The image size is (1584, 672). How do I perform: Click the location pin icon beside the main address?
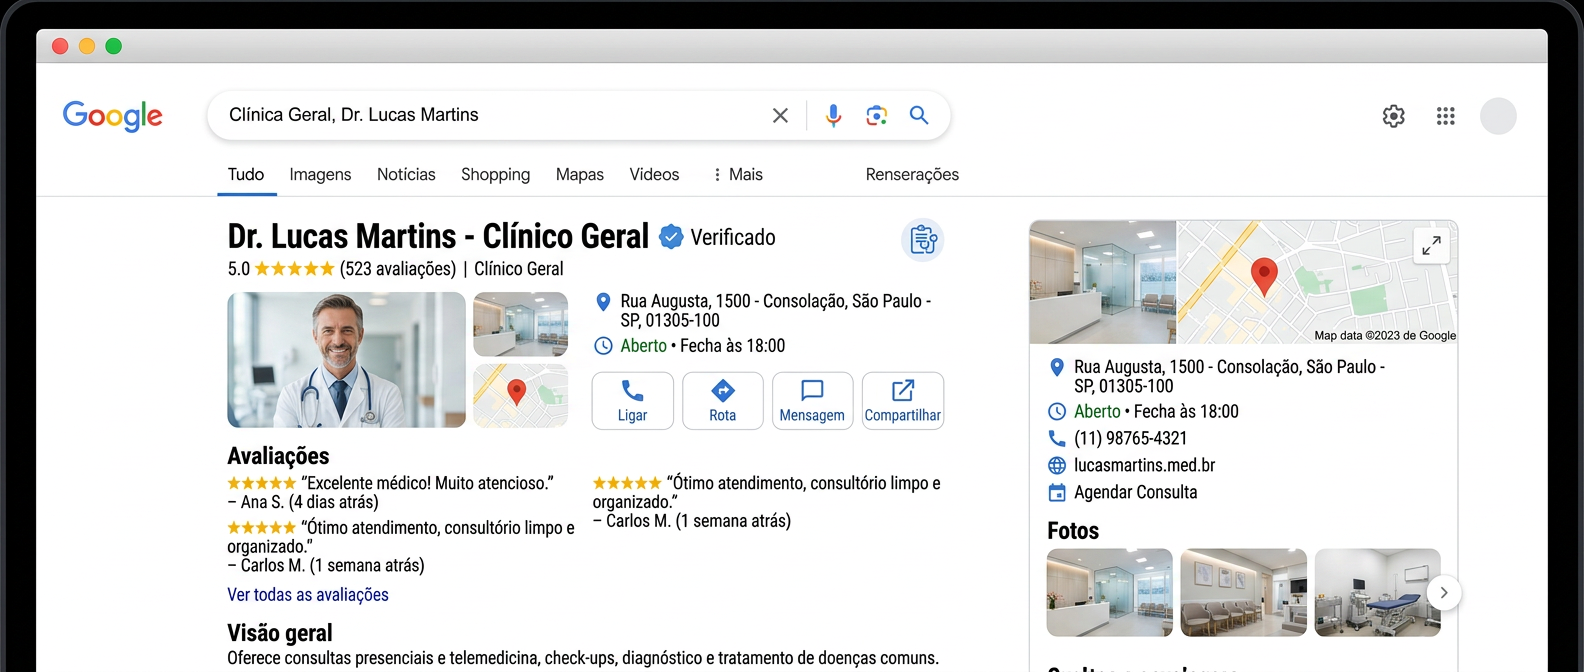tap(603, 301)
